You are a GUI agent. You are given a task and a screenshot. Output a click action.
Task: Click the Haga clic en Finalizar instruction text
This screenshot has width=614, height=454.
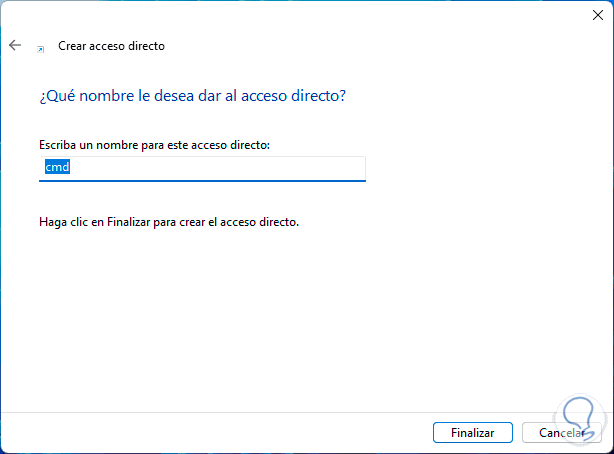(169, 221)
